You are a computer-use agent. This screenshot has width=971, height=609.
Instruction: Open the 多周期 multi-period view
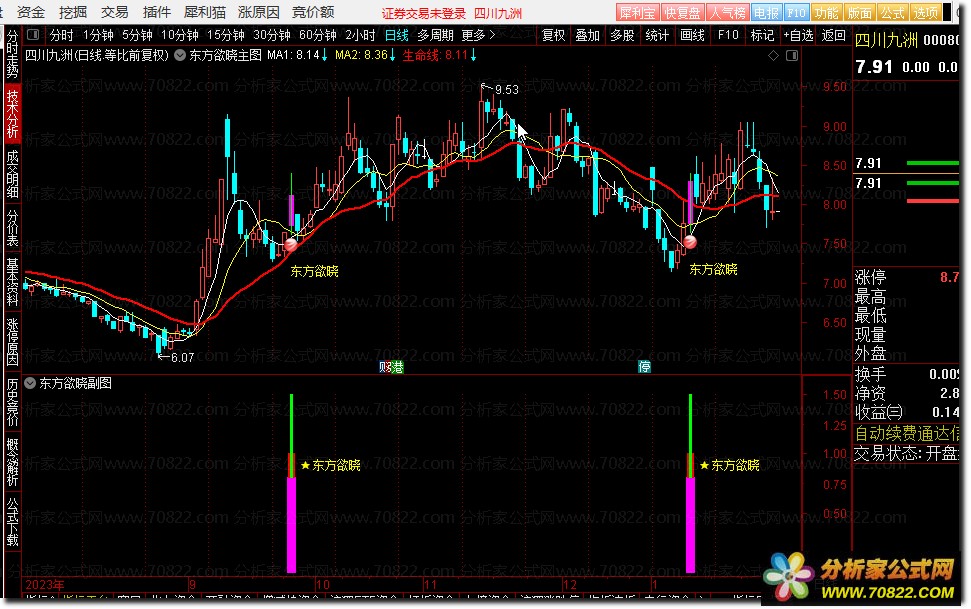point(435,35)
